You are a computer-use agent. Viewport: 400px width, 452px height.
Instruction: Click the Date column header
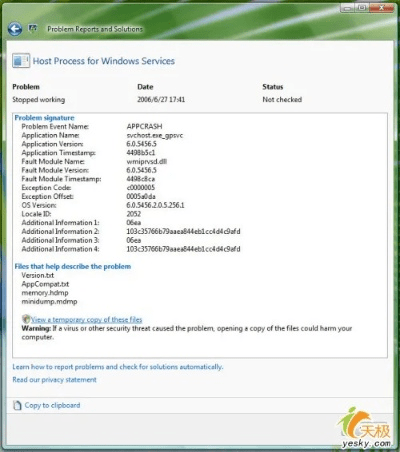point(145,87)
